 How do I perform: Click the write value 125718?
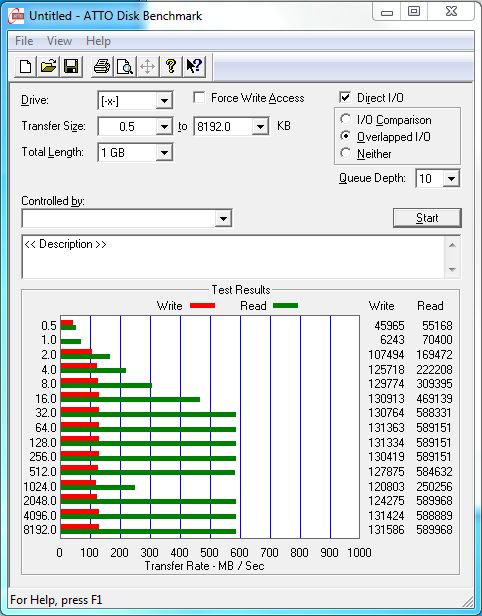click(x=387, y=370)
